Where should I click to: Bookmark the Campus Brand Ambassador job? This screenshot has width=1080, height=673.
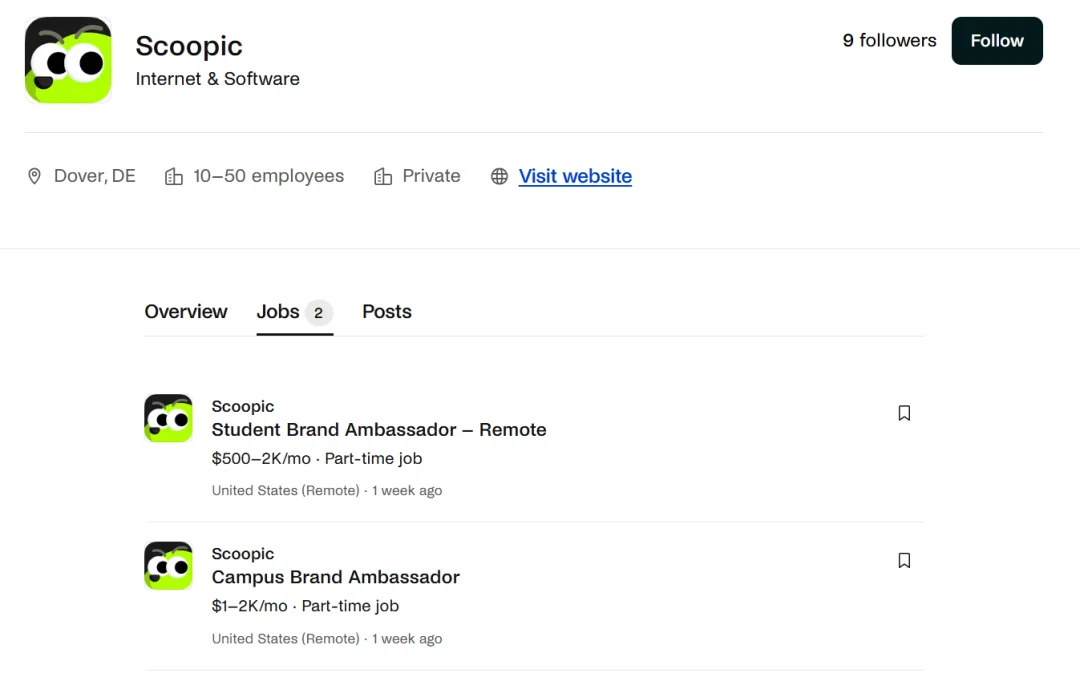[x=904, y=560]
